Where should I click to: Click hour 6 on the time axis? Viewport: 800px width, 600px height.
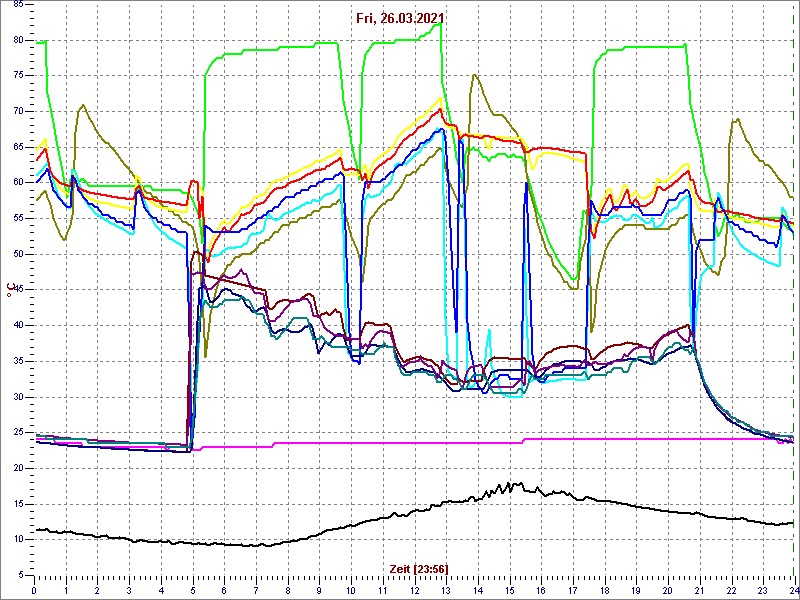tap(224, 591)
